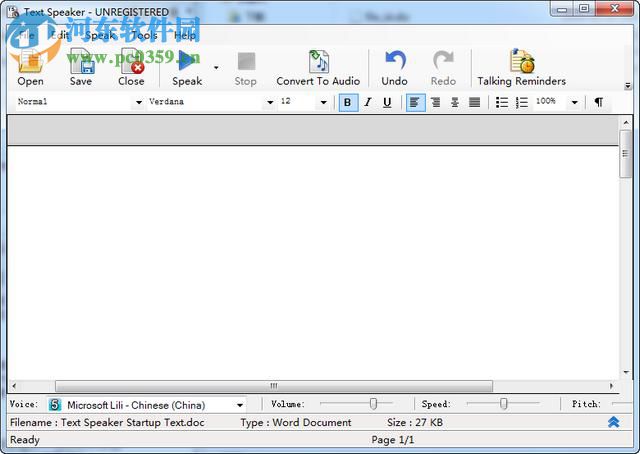Click the Ready status text
The image size is (640, 454).
point(25,440)
